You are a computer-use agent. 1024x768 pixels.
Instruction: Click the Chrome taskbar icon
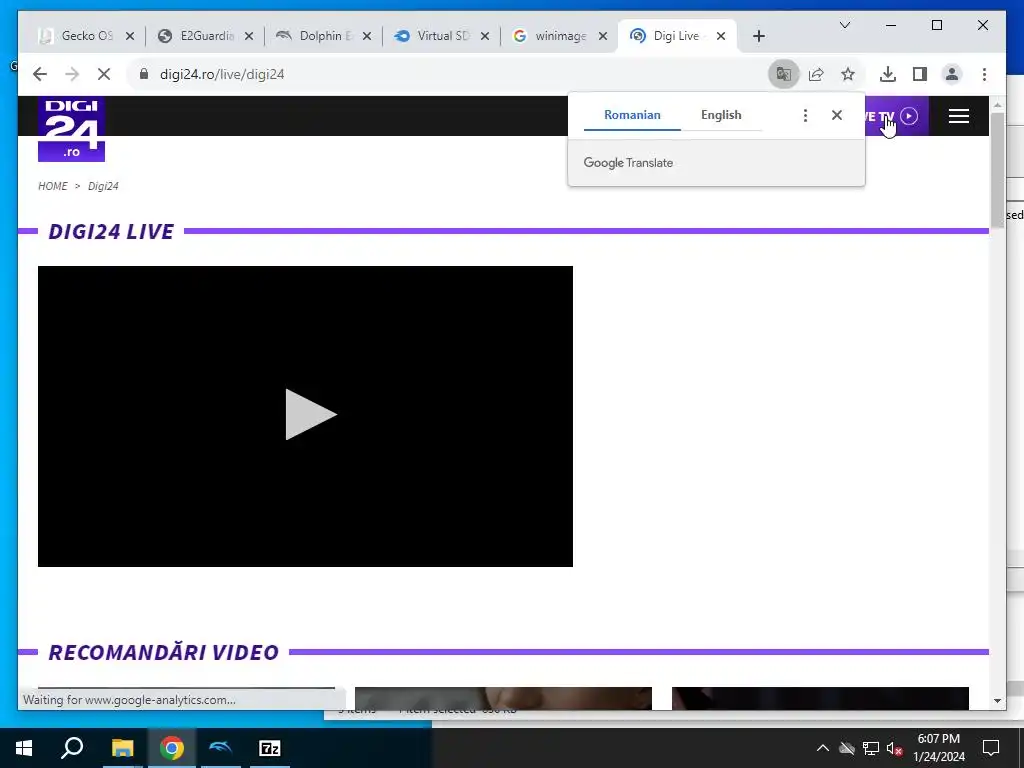(x=172, y=748)
